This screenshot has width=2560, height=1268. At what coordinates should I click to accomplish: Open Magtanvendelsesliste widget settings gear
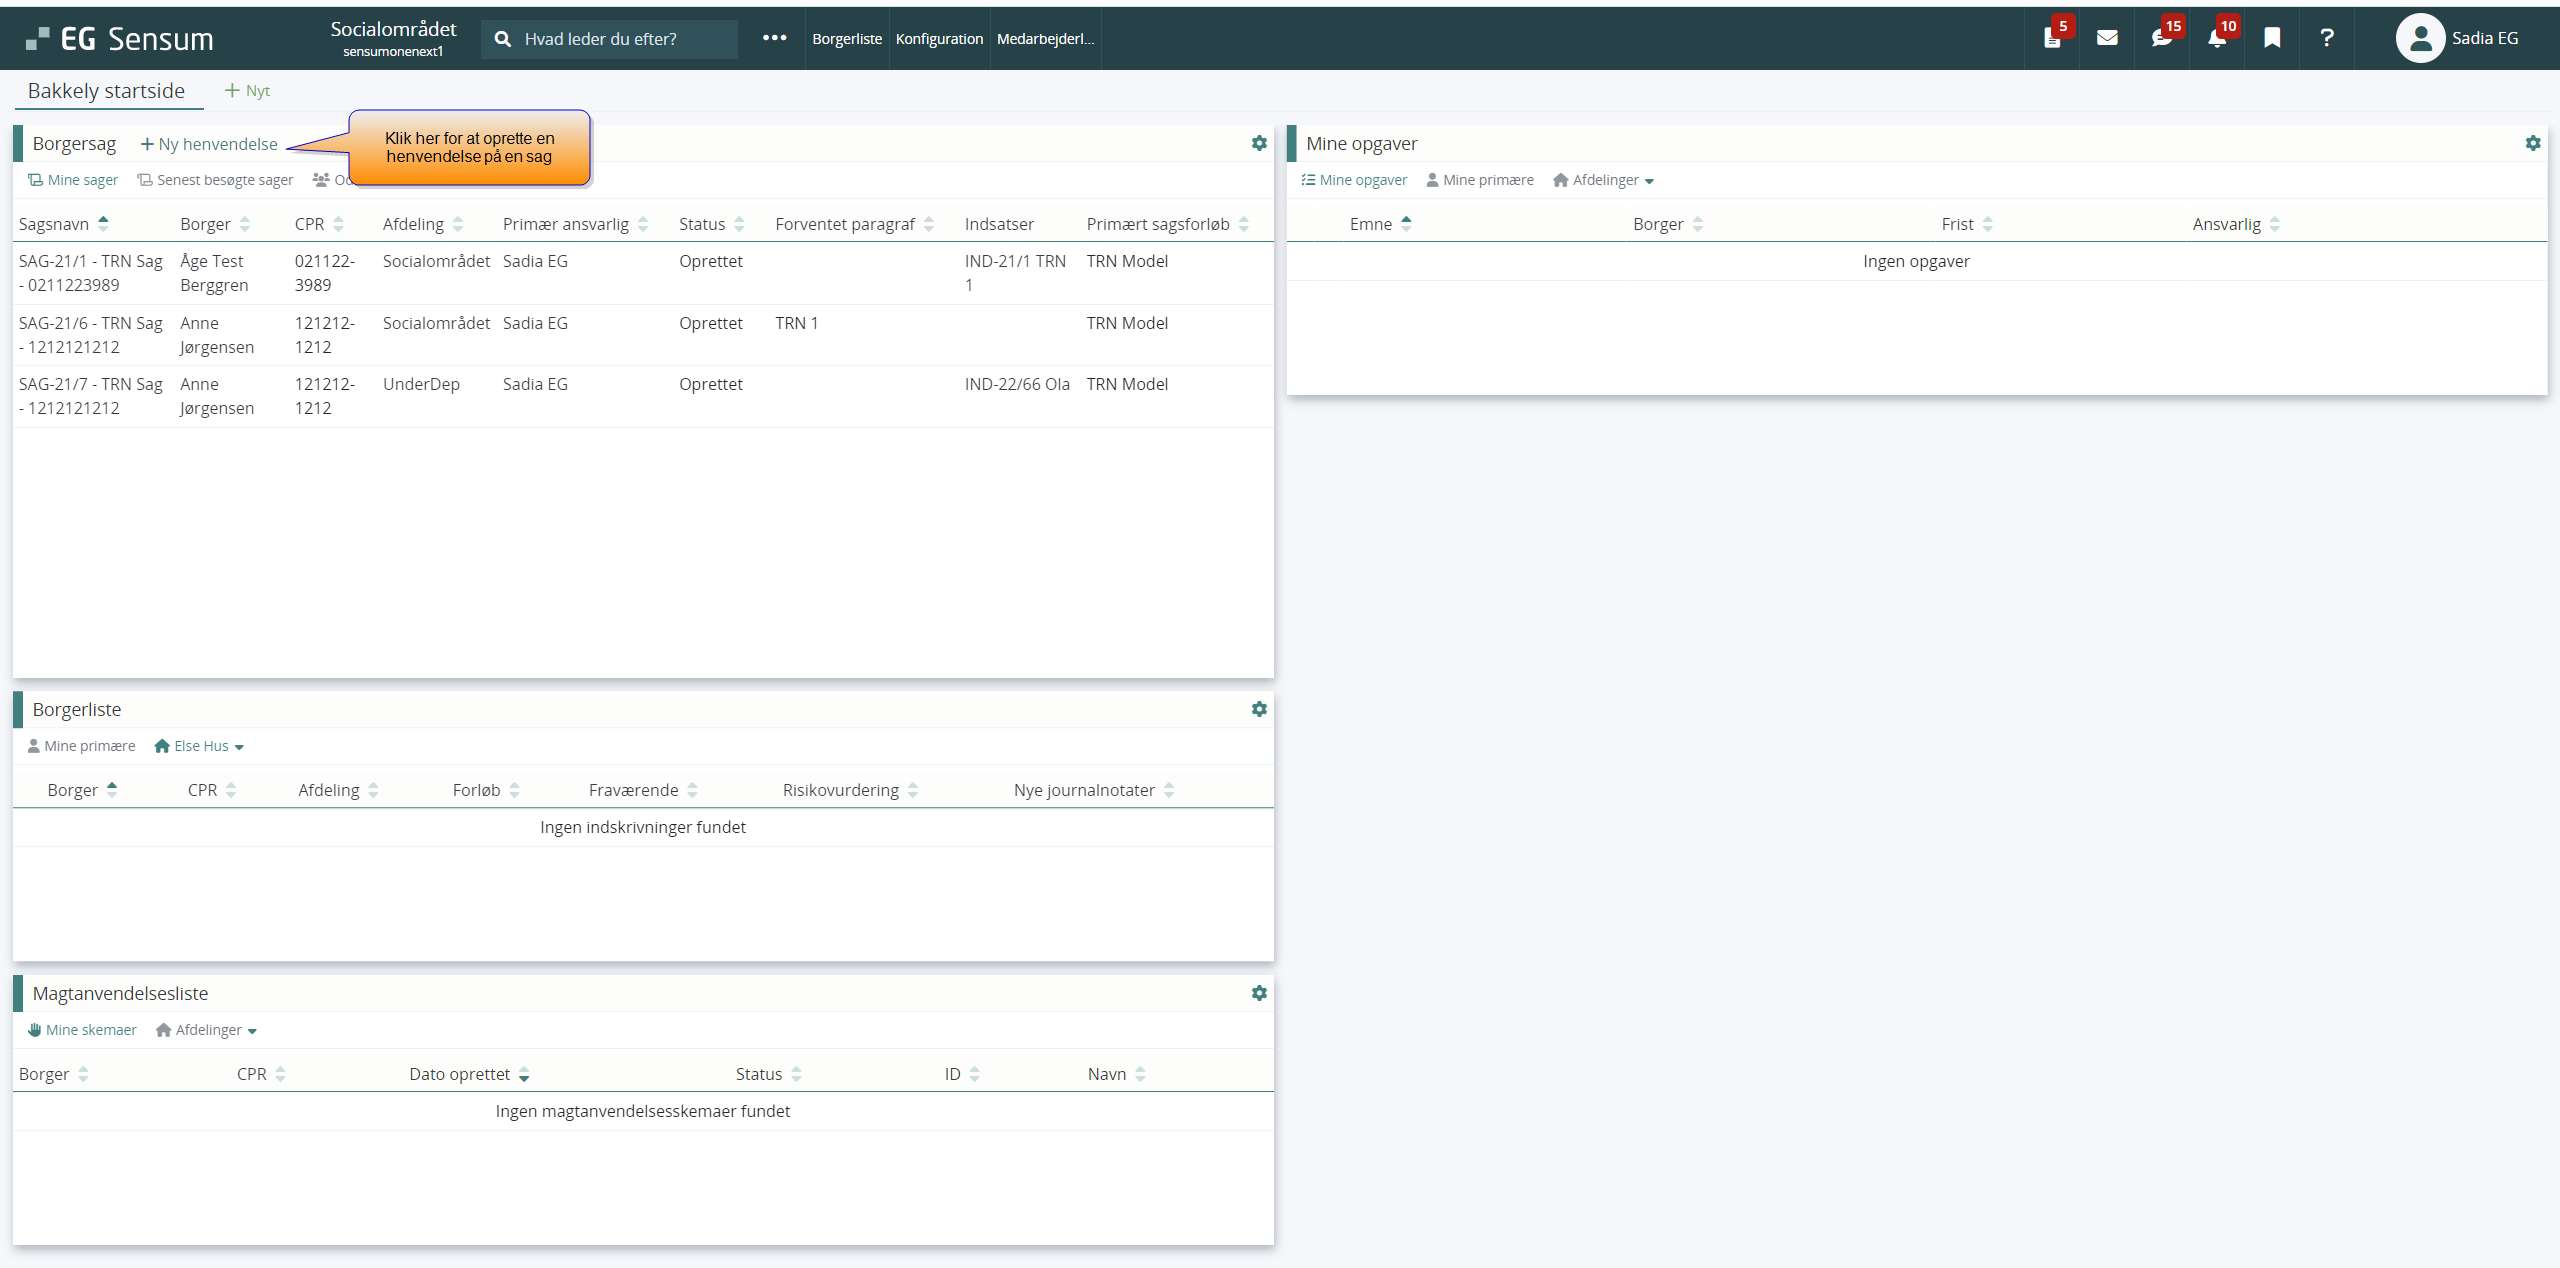click(x=1259, y=993)
